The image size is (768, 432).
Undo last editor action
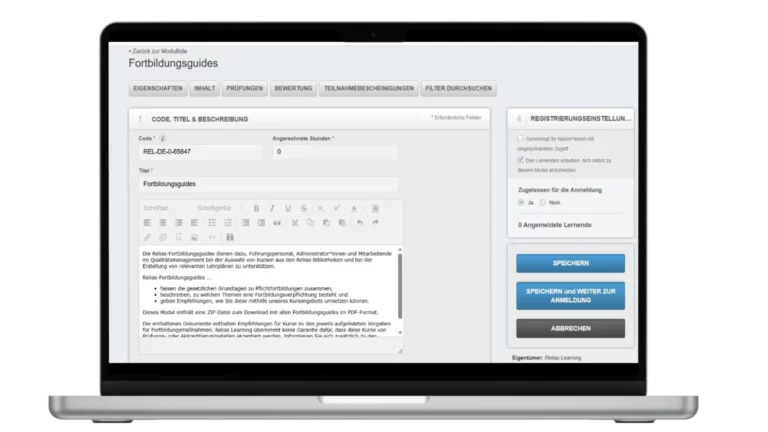pos(360,223)
